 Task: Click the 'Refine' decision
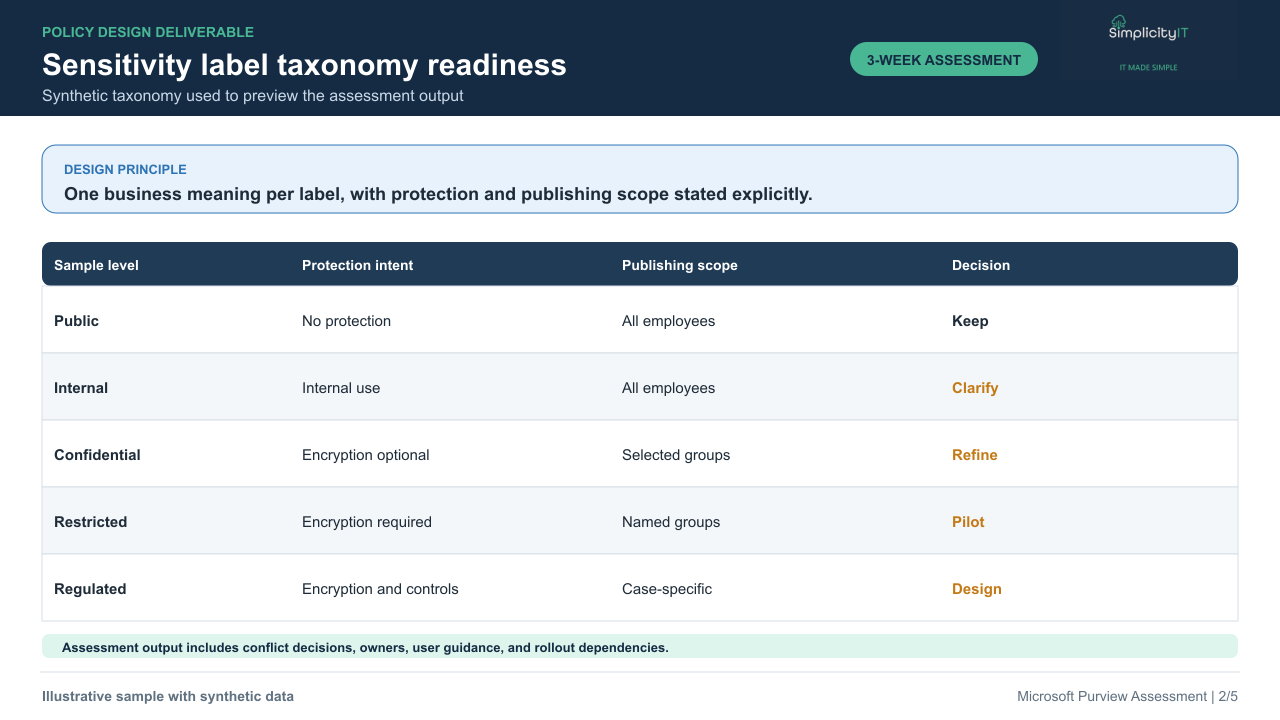tap(975, 455)
